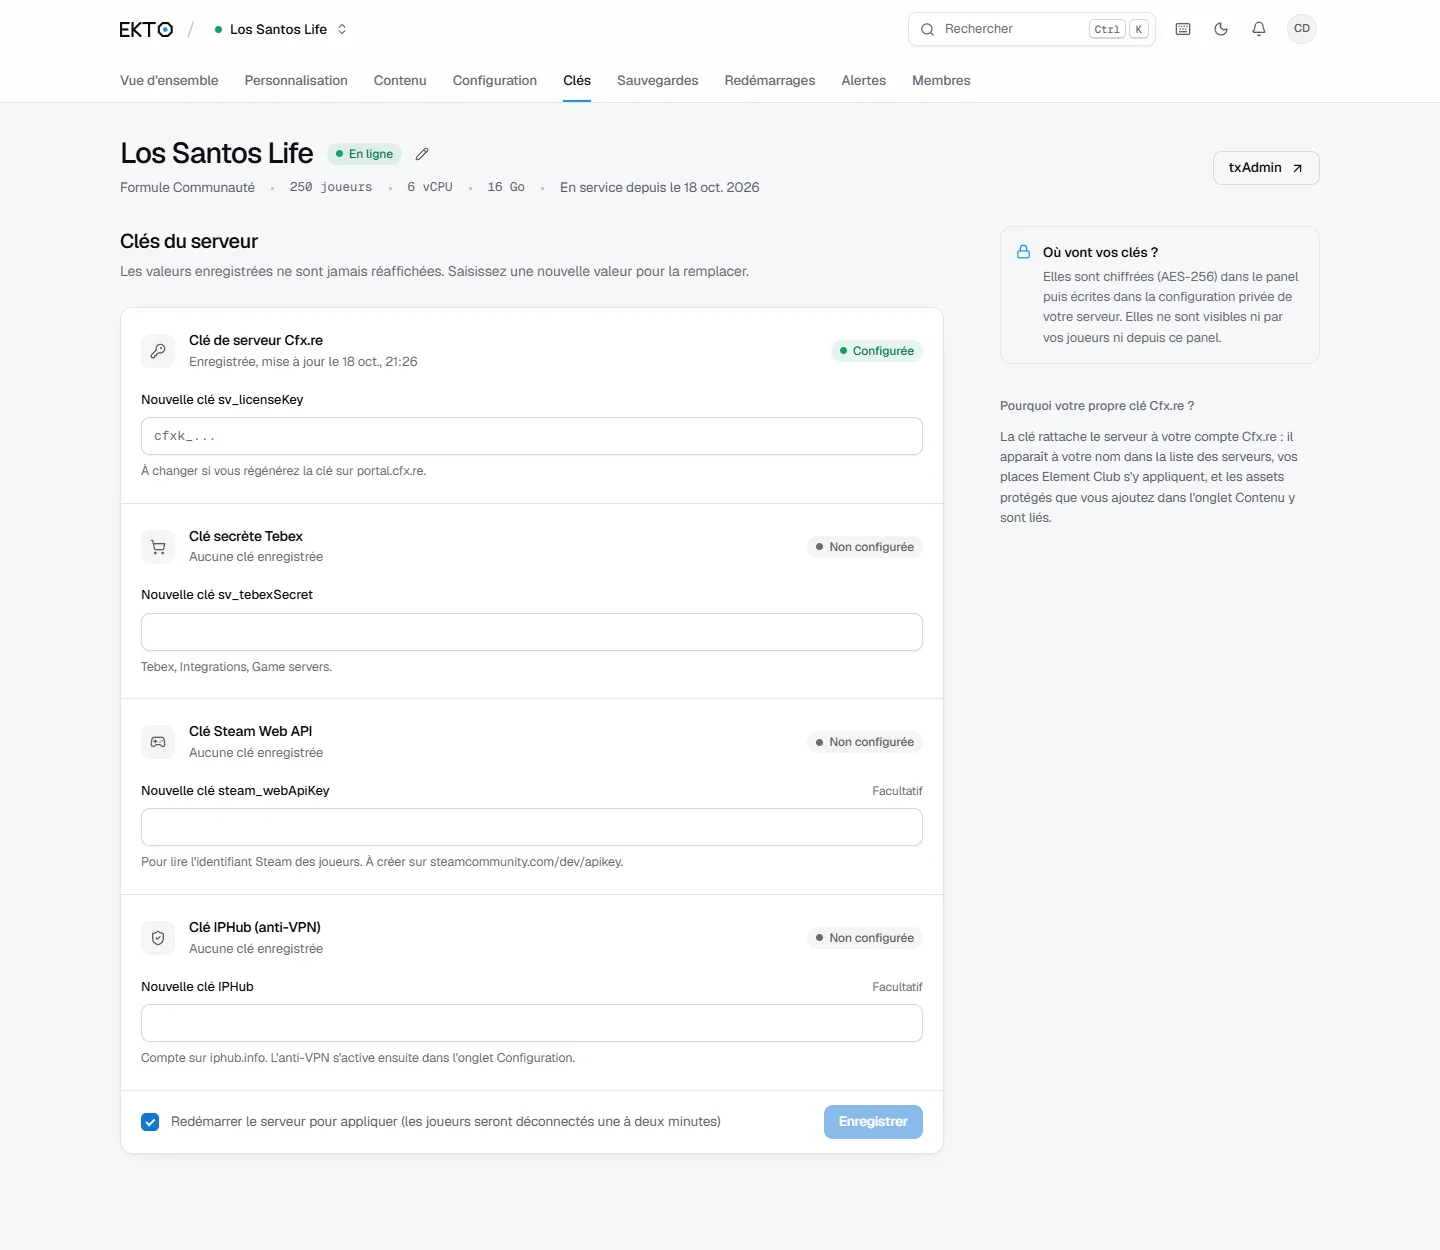This screenshot has height=1250, width=1440.
Task: Switch to Redémarrages tab
Action: point(770,80)
